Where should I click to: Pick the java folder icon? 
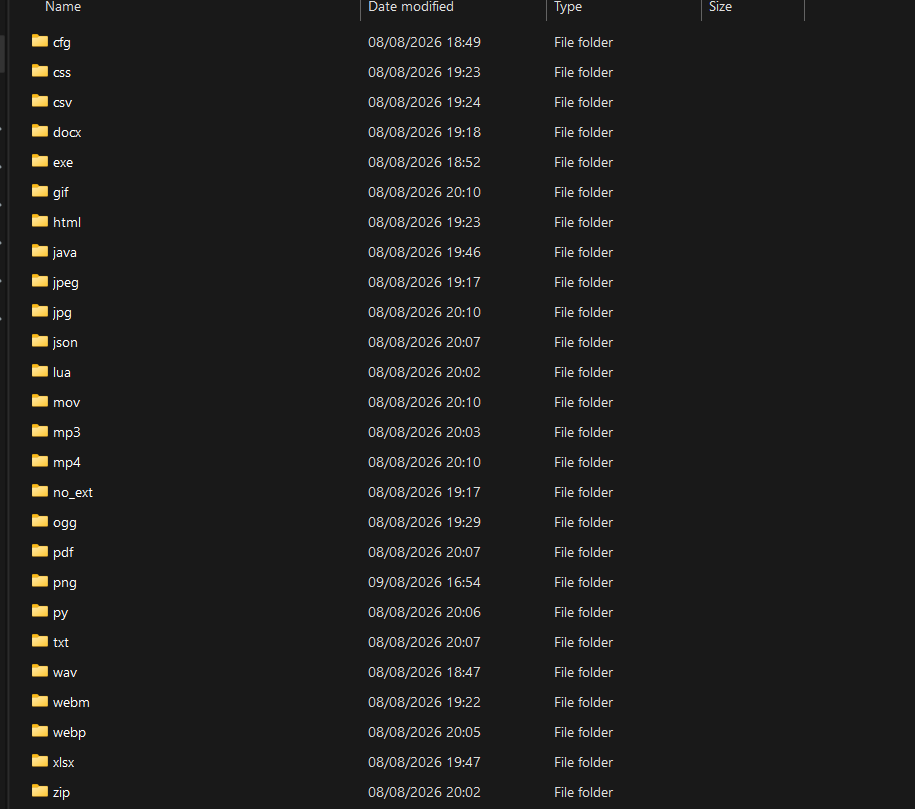pos(40,251)
